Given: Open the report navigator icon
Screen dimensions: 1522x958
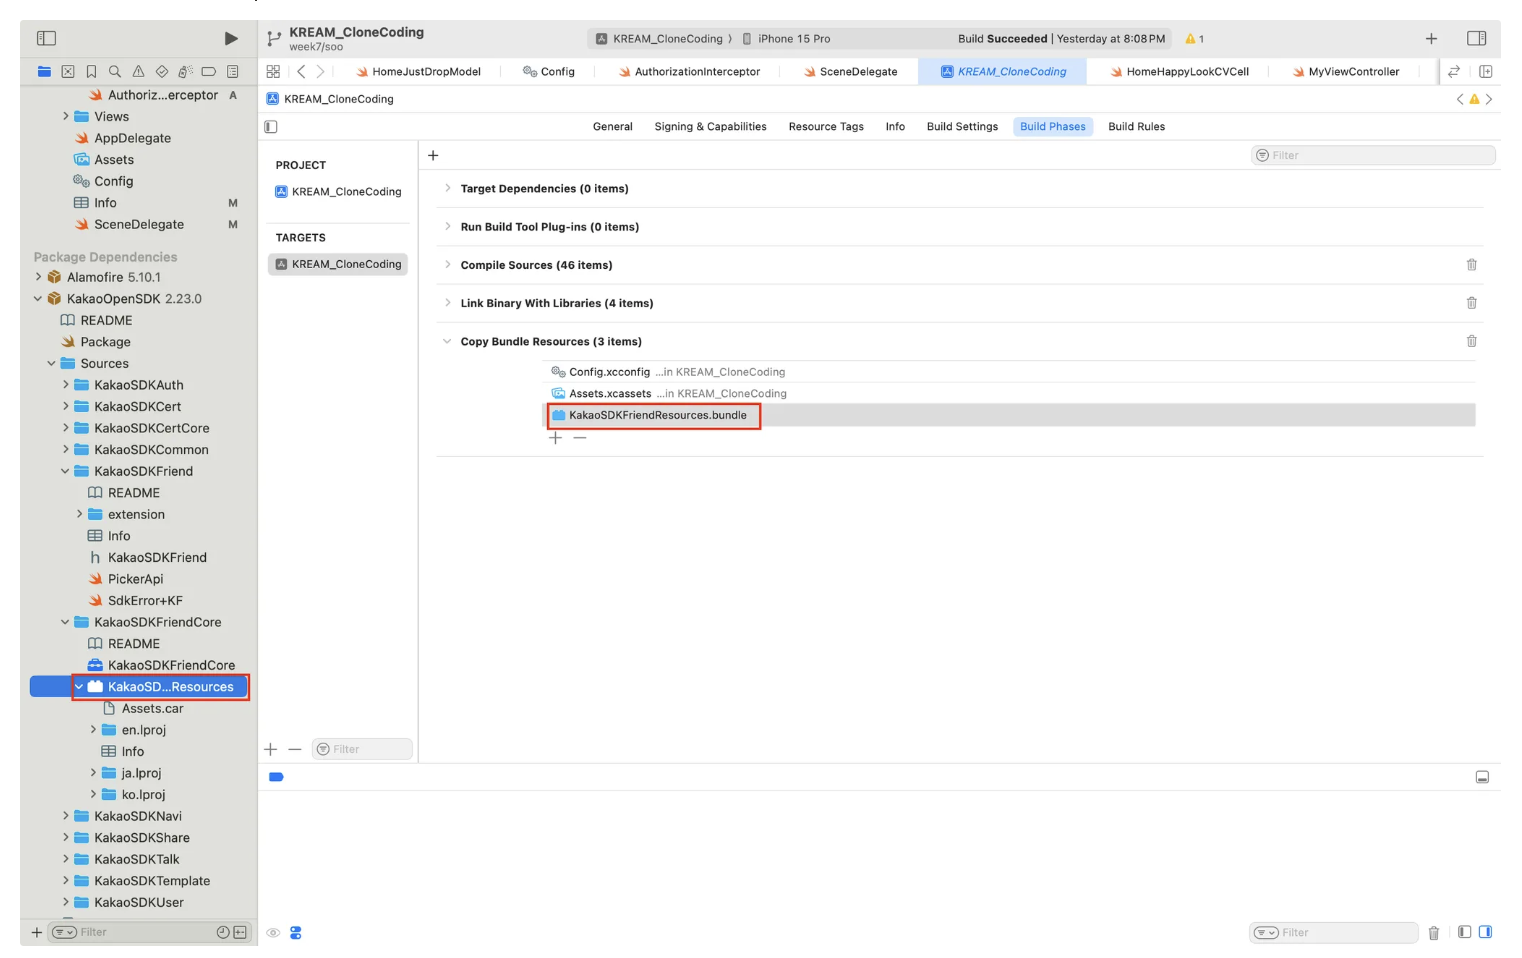Looking at the screenshot, I should [233, 72].
